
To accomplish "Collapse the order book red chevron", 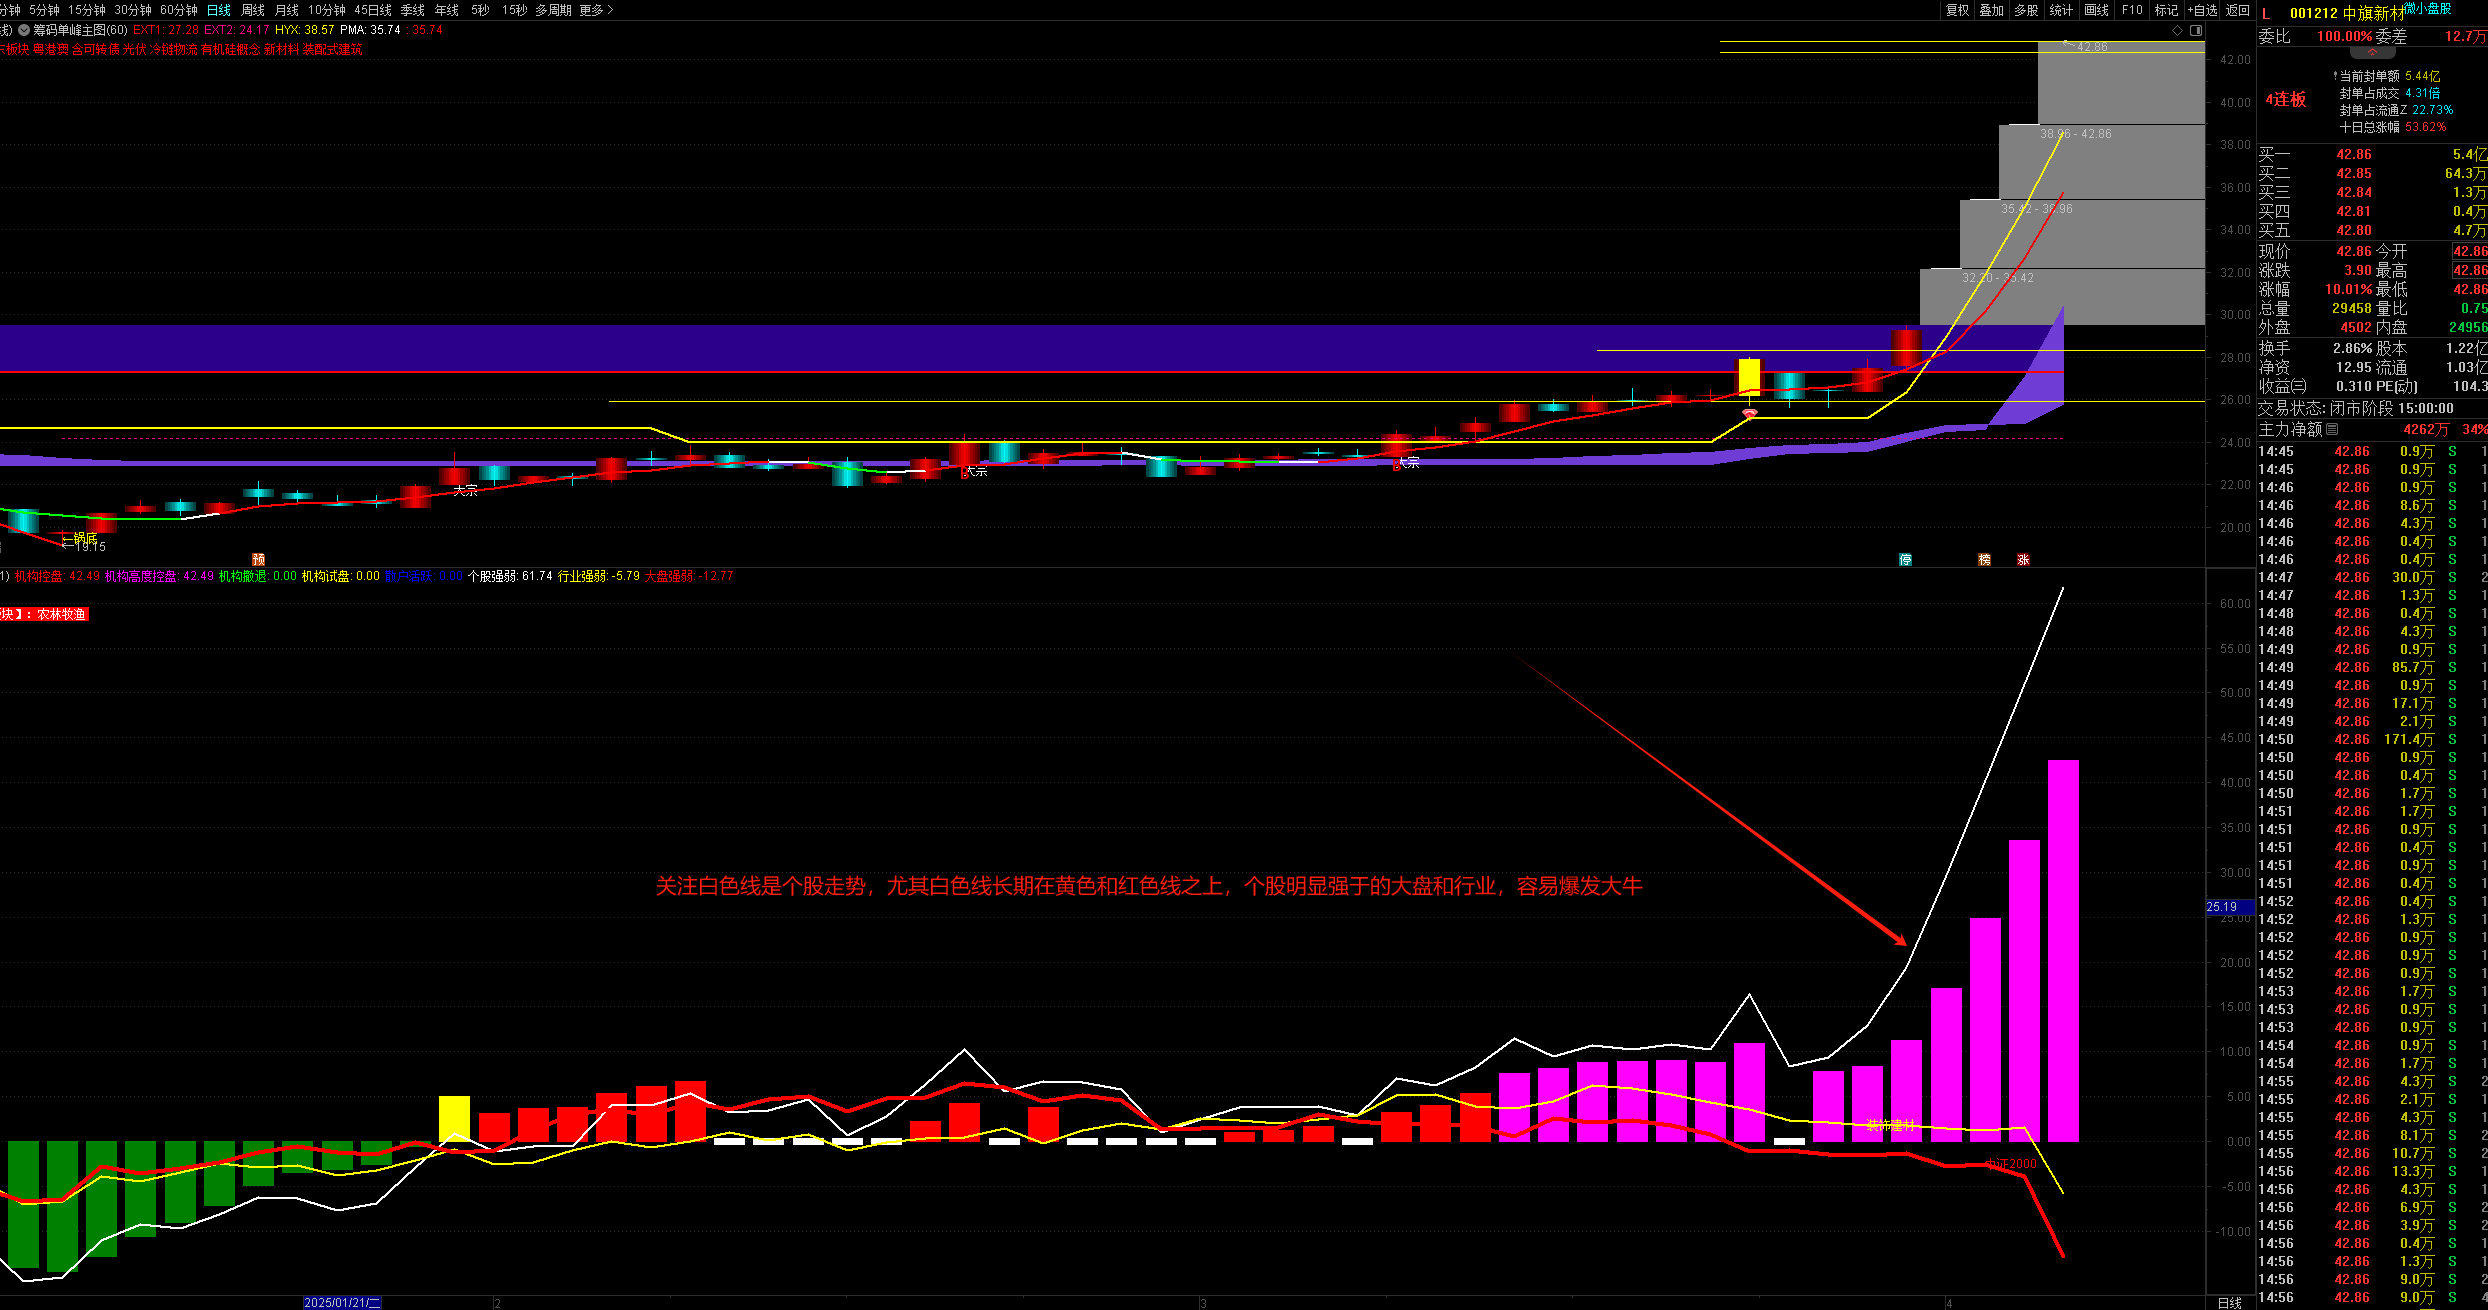I will 2372,52.
